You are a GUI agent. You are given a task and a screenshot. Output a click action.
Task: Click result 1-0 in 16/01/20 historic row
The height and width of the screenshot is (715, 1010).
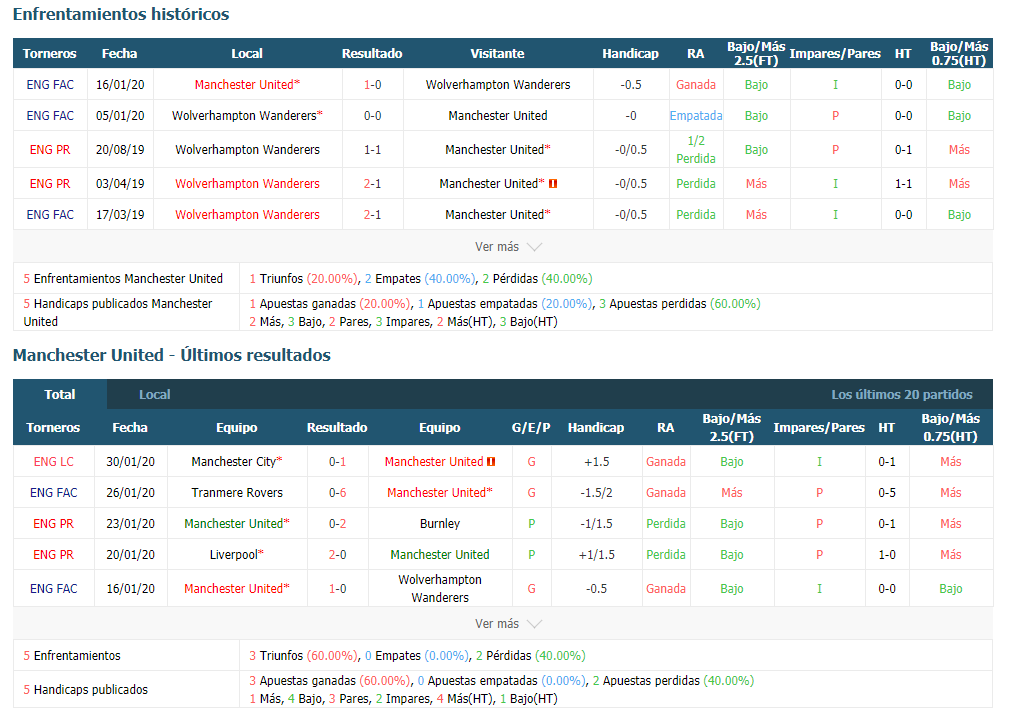372,84
